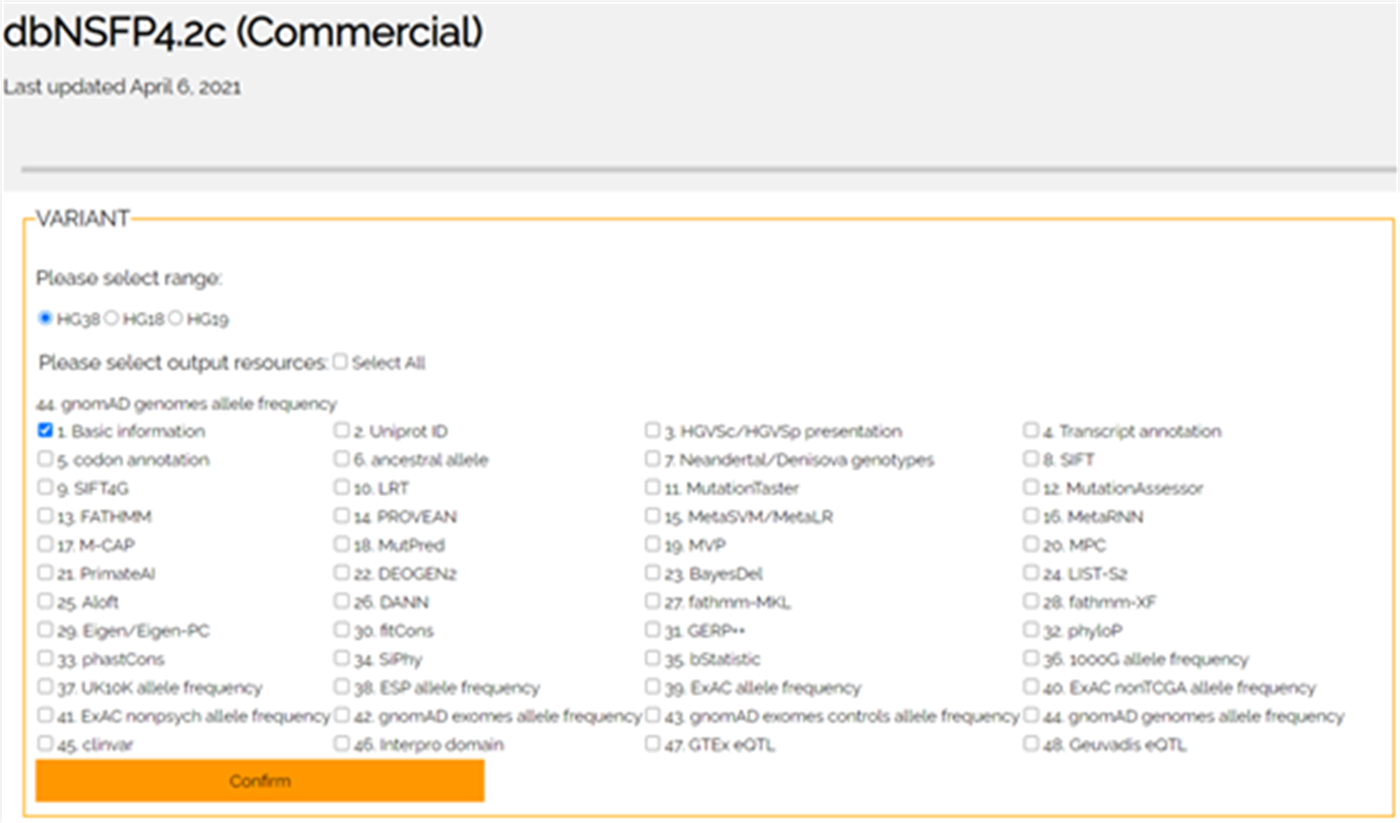Tick the Interpro domain checkbox
Screen dimensions: 1400x823
point(343,744)
